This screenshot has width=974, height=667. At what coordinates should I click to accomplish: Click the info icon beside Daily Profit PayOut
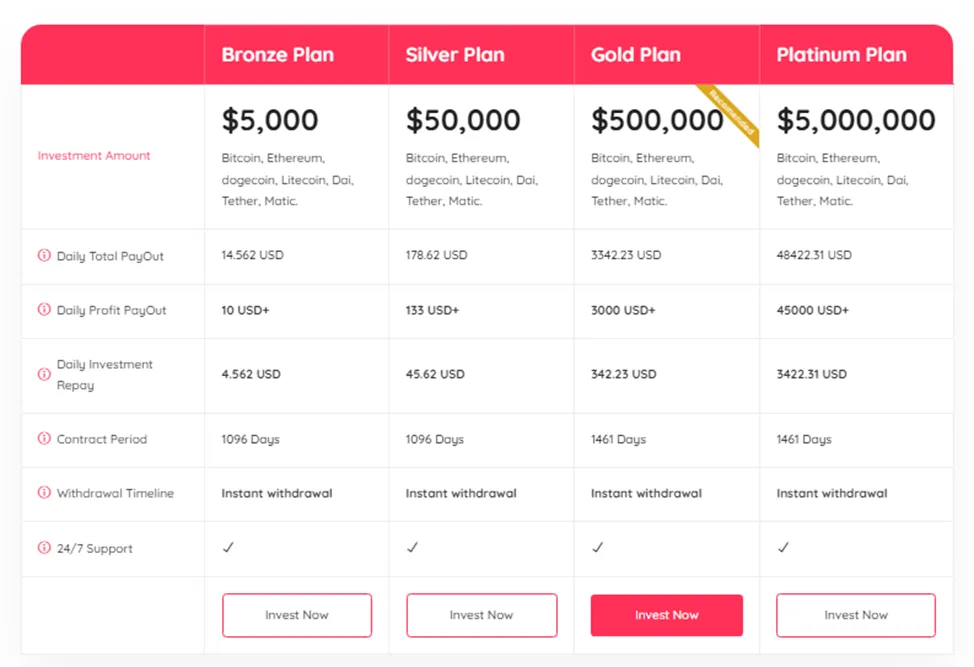pos(44,309)
